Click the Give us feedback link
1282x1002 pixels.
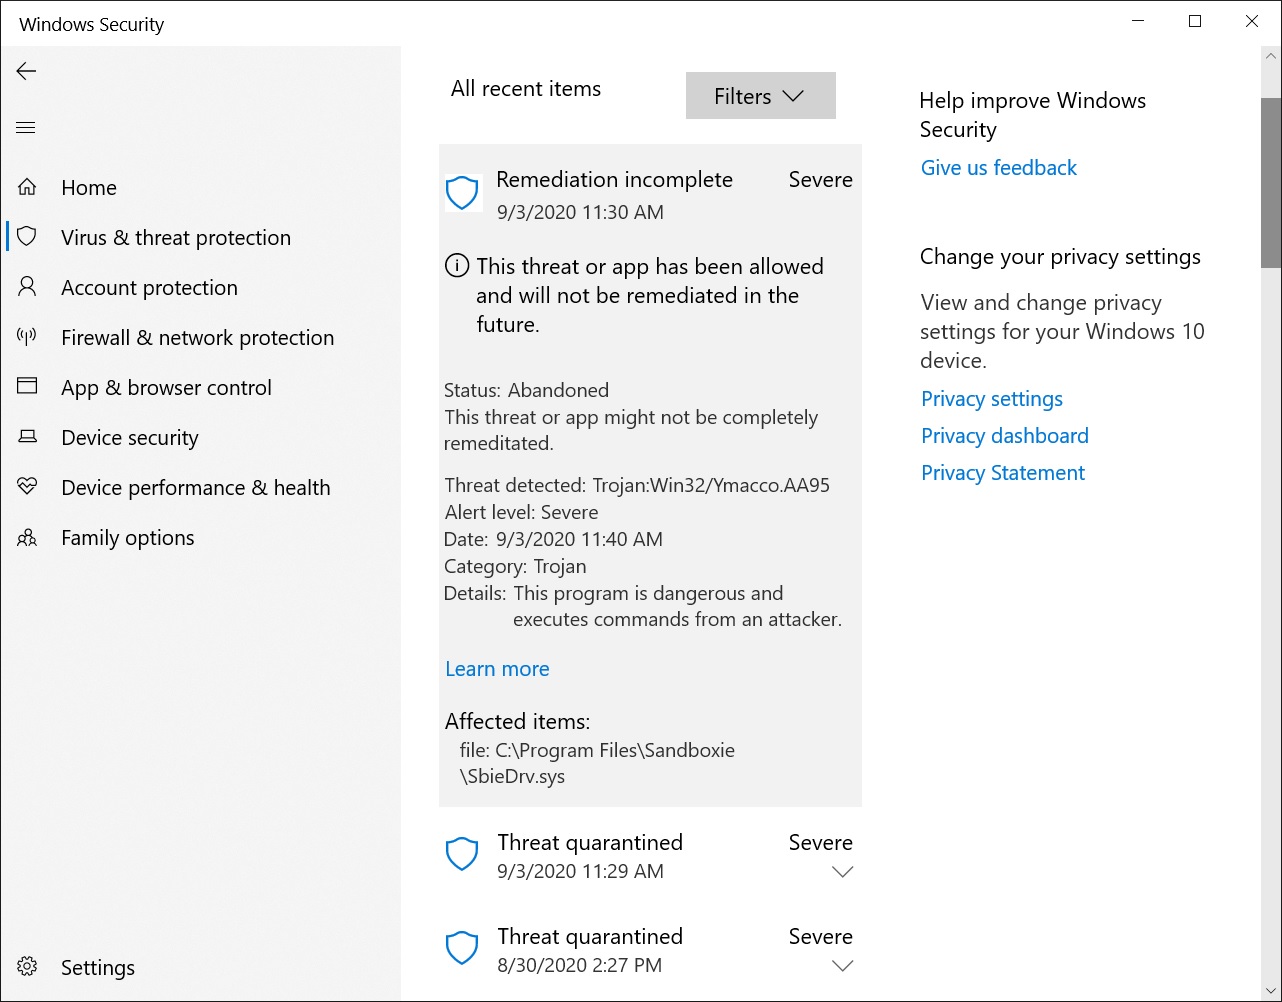pos(998,167)
